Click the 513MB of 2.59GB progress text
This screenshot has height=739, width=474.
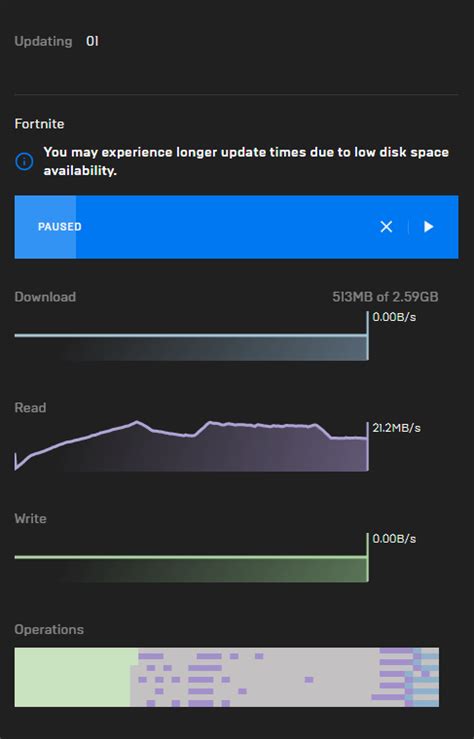[x=385, y=297]
